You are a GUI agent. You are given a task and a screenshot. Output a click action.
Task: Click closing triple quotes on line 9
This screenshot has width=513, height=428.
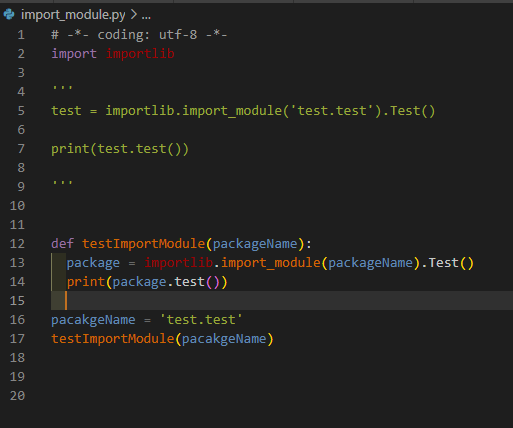(x=62, y=182)
